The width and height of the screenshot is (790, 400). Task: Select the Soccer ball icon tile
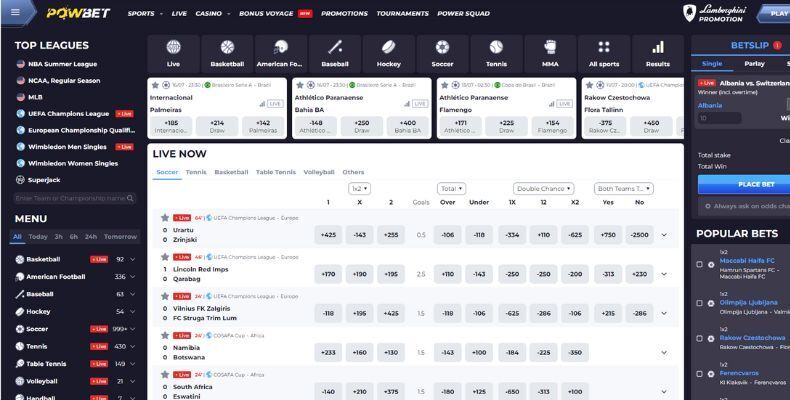click(x=442, y=54)
